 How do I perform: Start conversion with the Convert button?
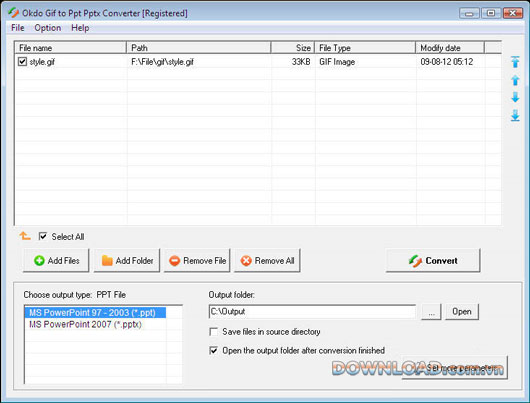pyautogui.click(x=433, y=260)
